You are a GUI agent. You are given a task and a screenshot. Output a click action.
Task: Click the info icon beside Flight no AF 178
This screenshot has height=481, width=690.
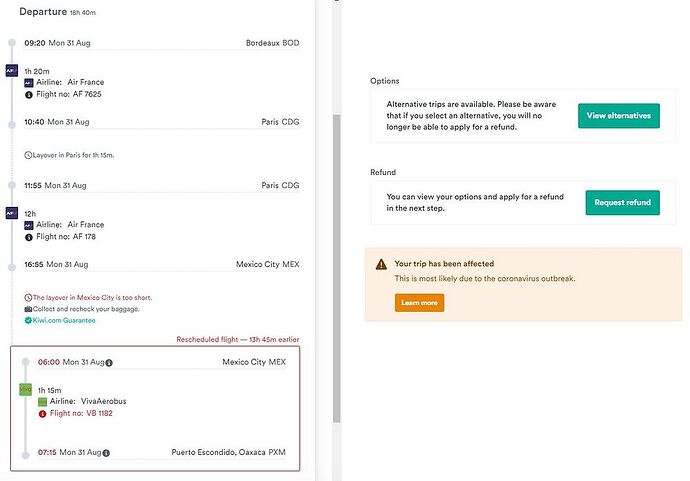(x=29, y=237)
